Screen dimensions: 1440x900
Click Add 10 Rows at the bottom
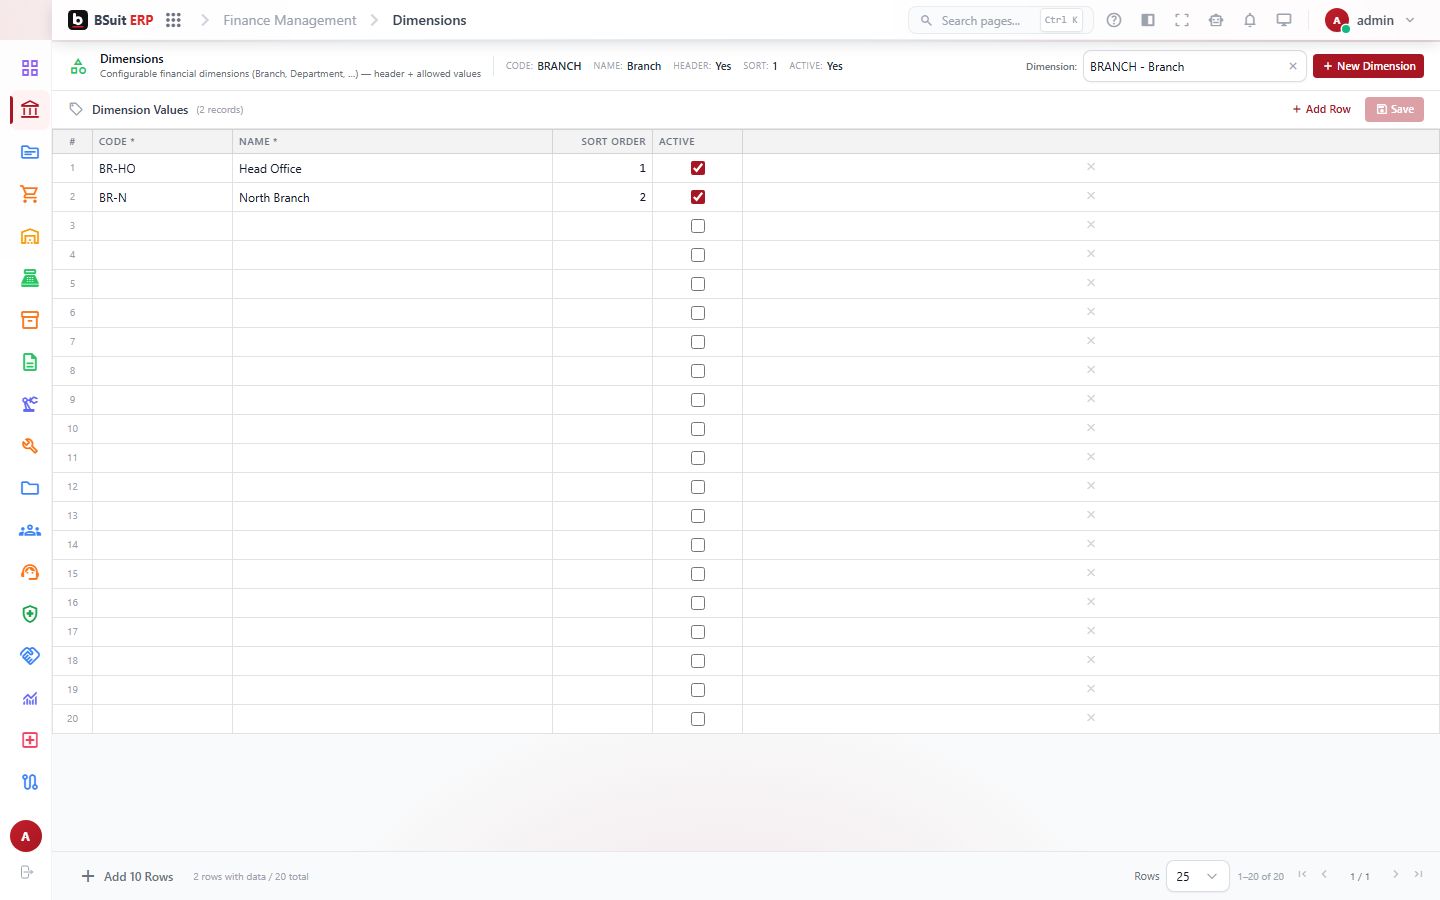[127, 876]
